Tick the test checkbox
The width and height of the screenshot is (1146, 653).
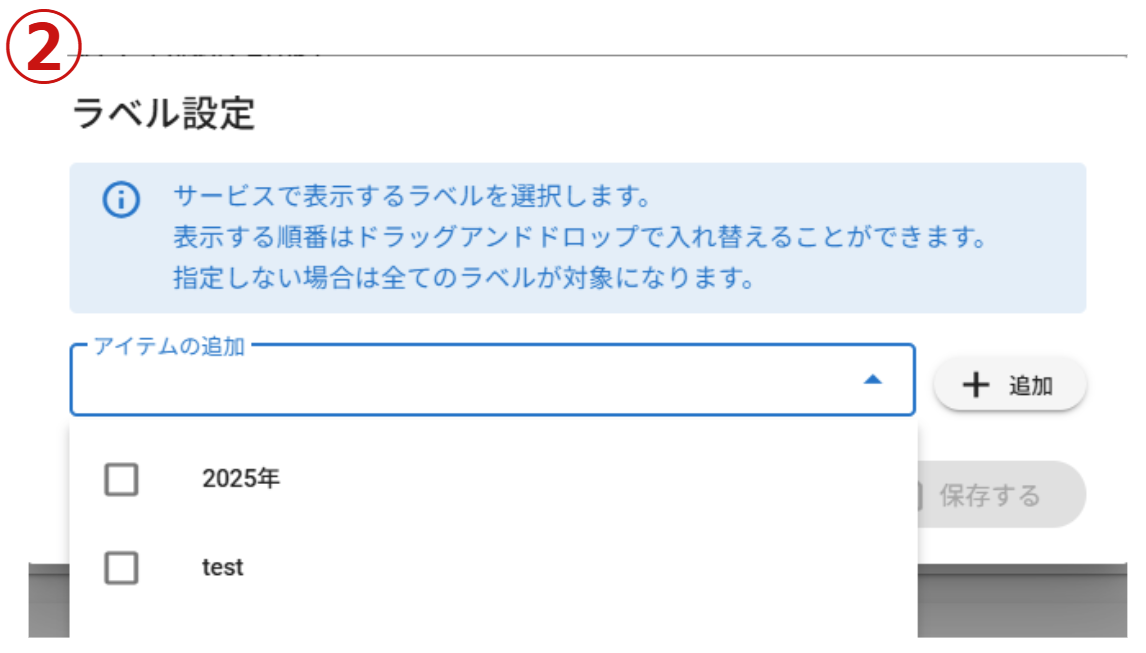click(121, 568)
